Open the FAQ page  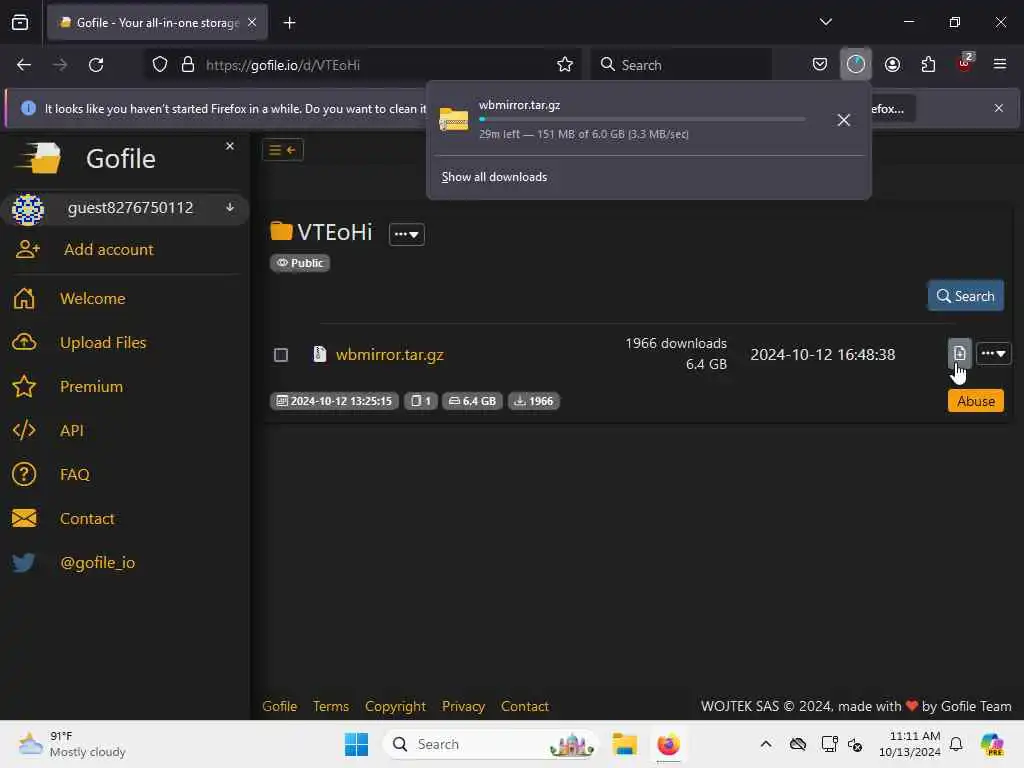(x=74, y=474)
